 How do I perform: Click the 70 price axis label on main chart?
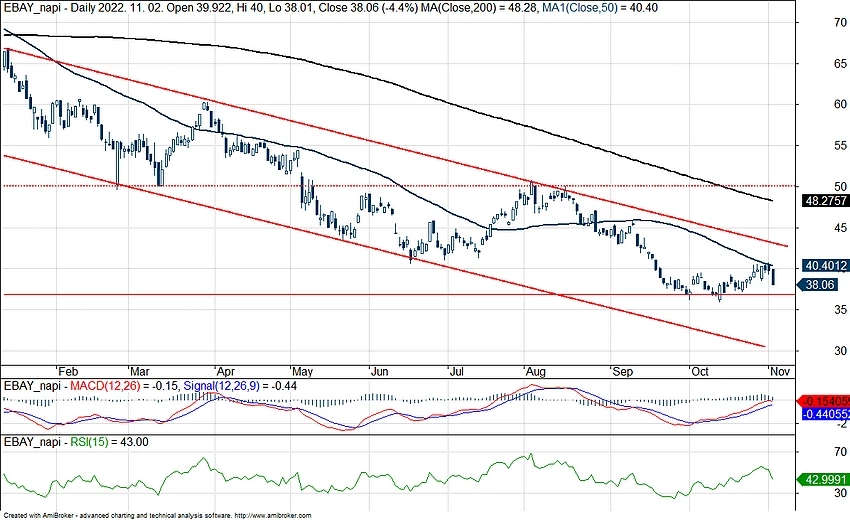(x=840, y=22)
